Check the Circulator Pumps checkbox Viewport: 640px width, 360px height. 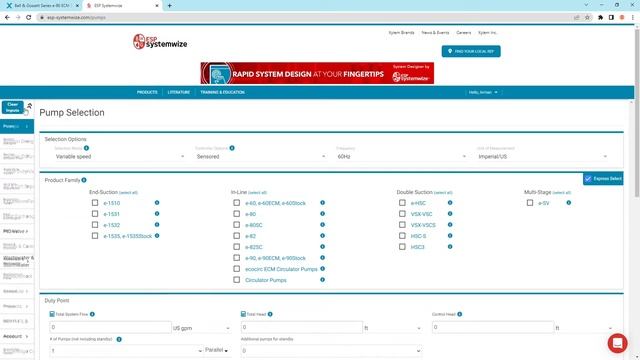point(236,280)
